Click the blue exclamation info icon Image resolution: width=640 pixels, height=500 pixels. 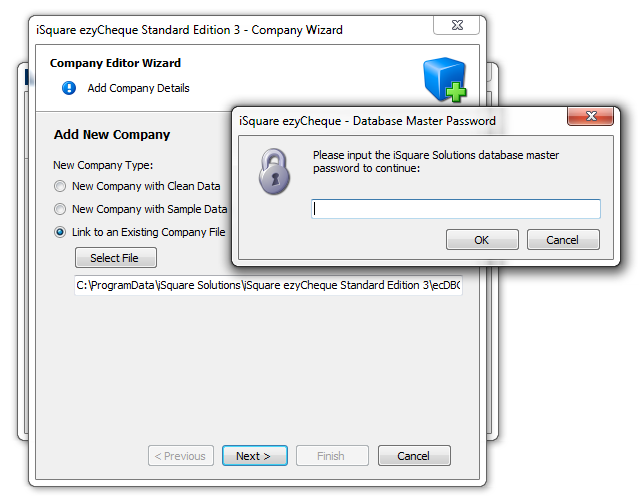pos(69,88)
